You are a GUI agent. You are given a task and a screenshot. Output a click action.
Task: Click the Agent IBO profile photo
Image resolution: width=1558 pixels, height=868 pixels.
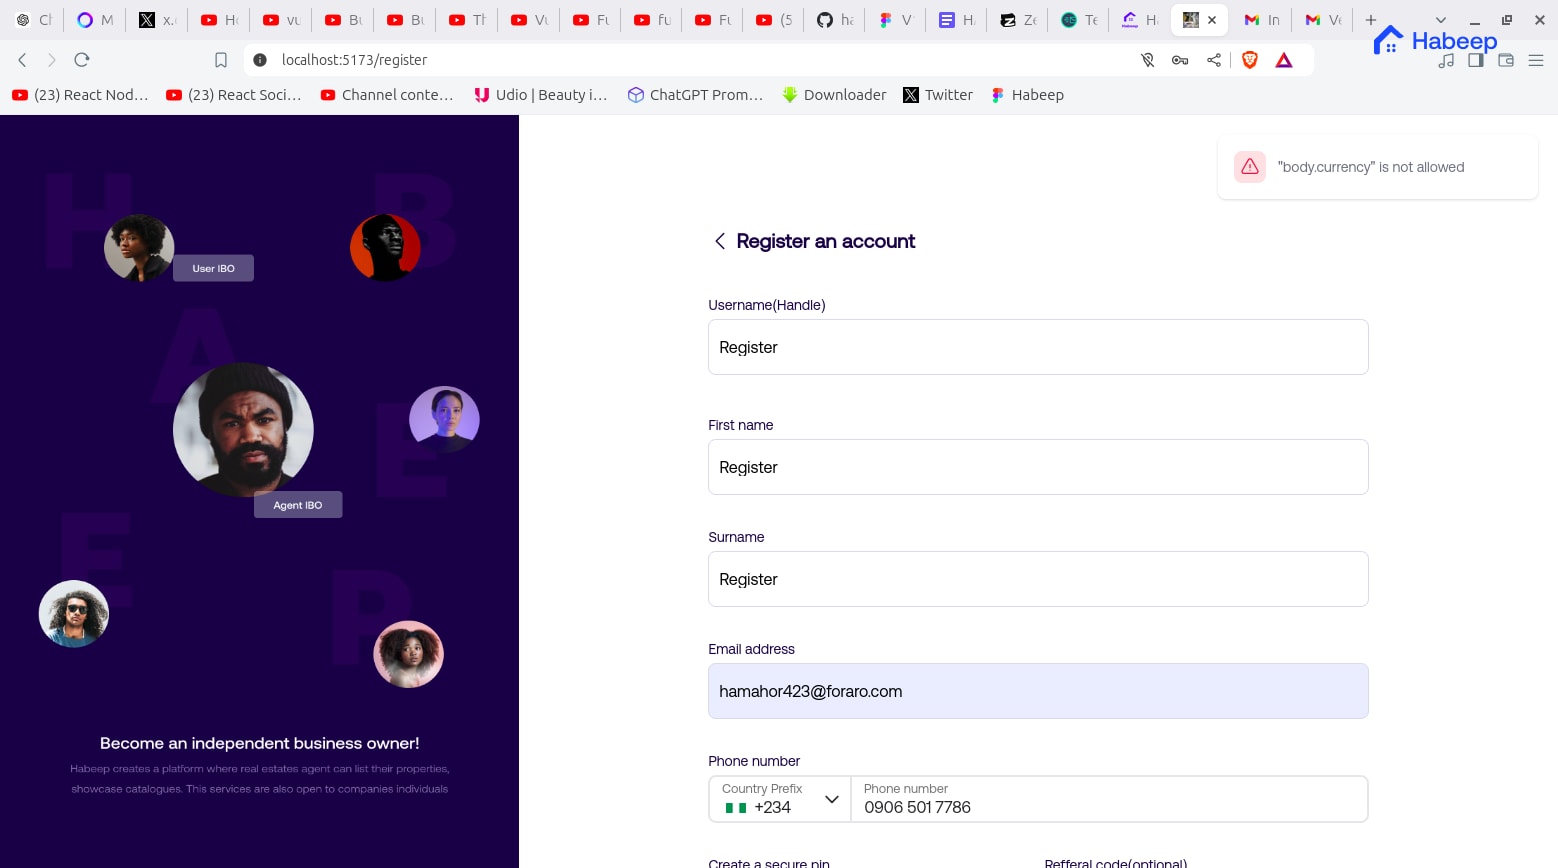(243, 430)
